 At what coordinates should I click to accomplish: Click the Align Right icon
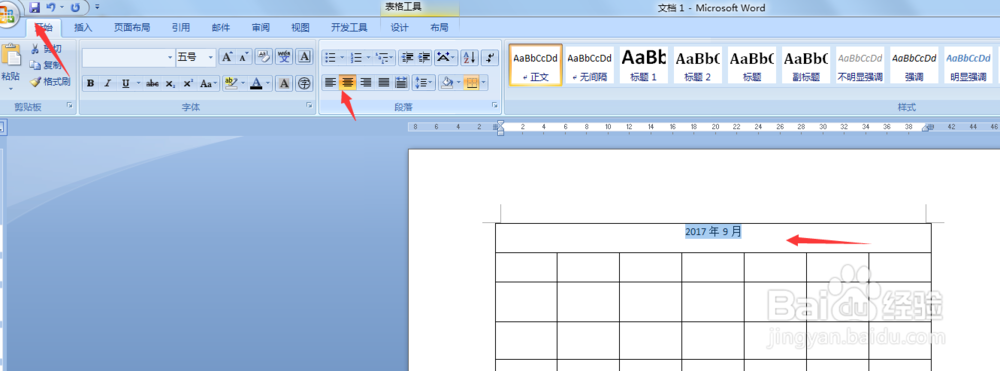click(365, 82)
